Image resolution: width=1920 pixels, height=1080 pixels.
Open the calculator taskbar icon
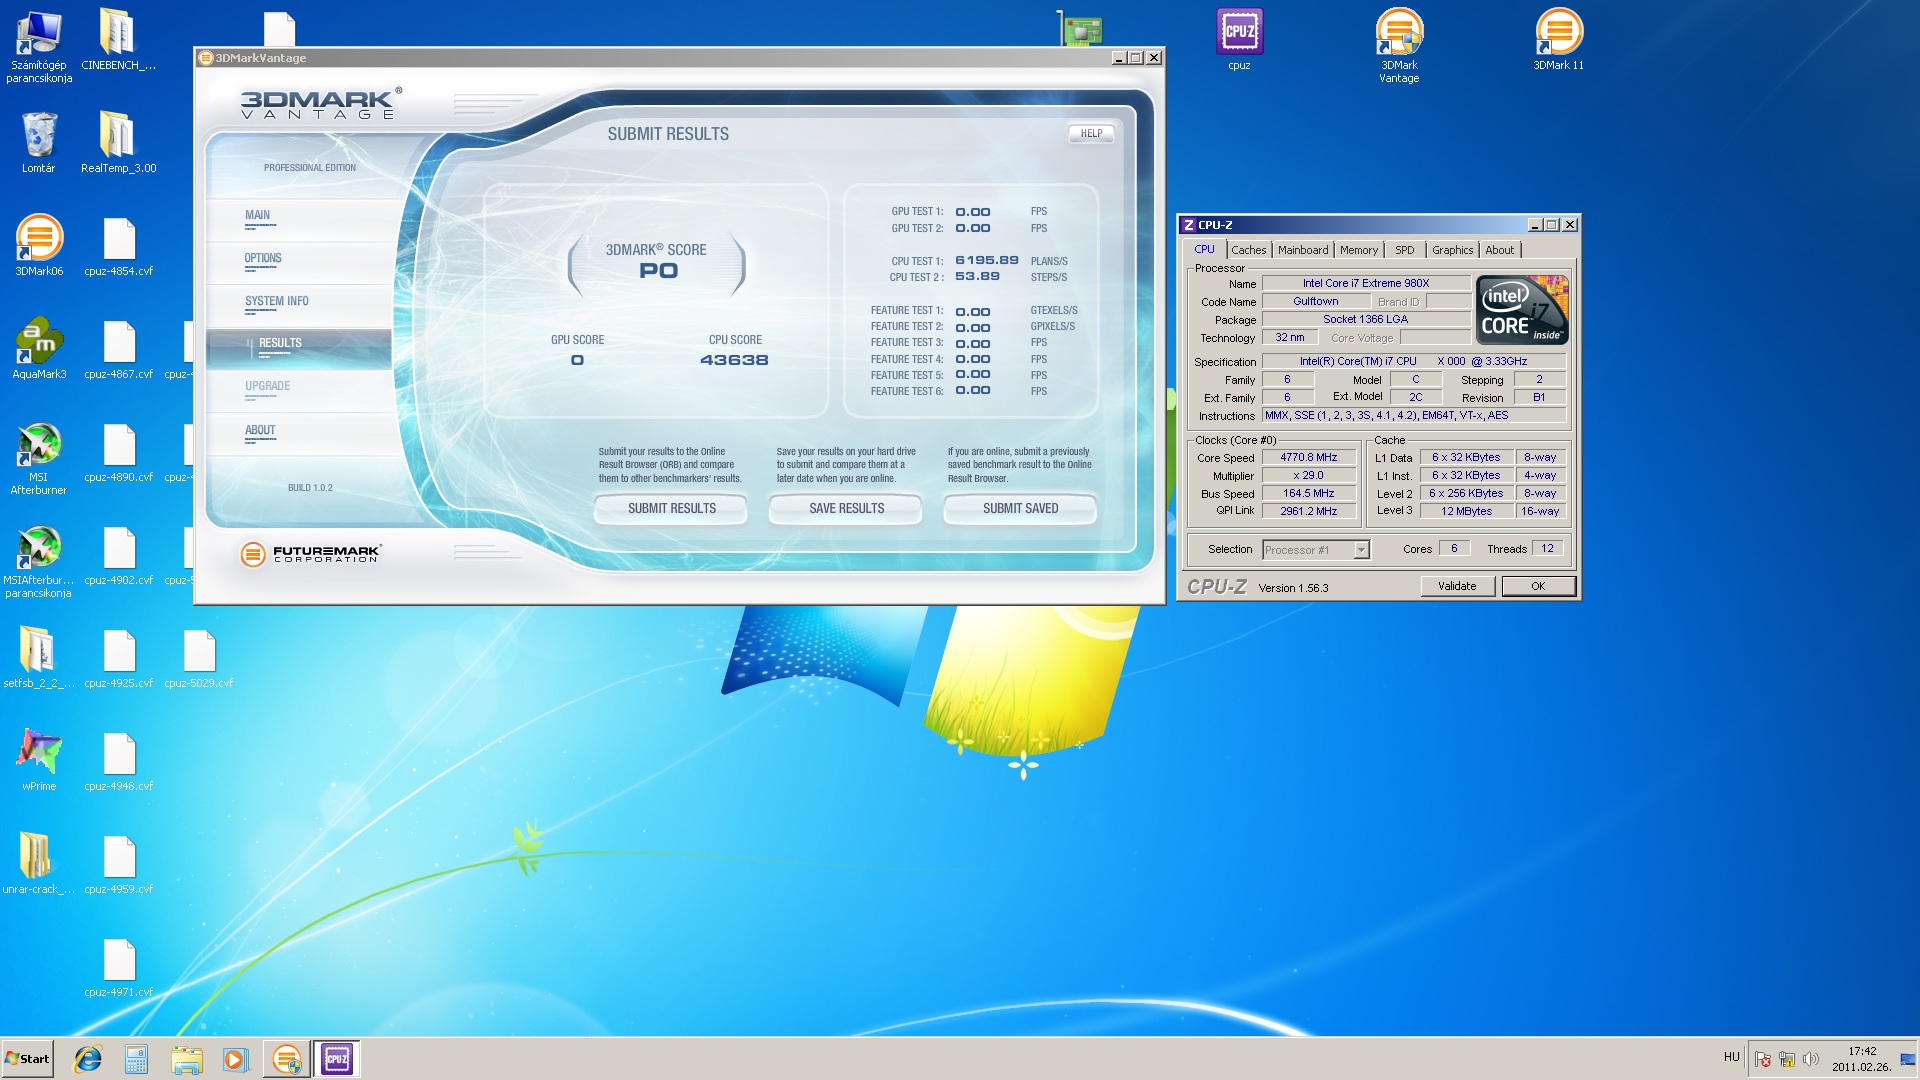(x=136, y=1059)
